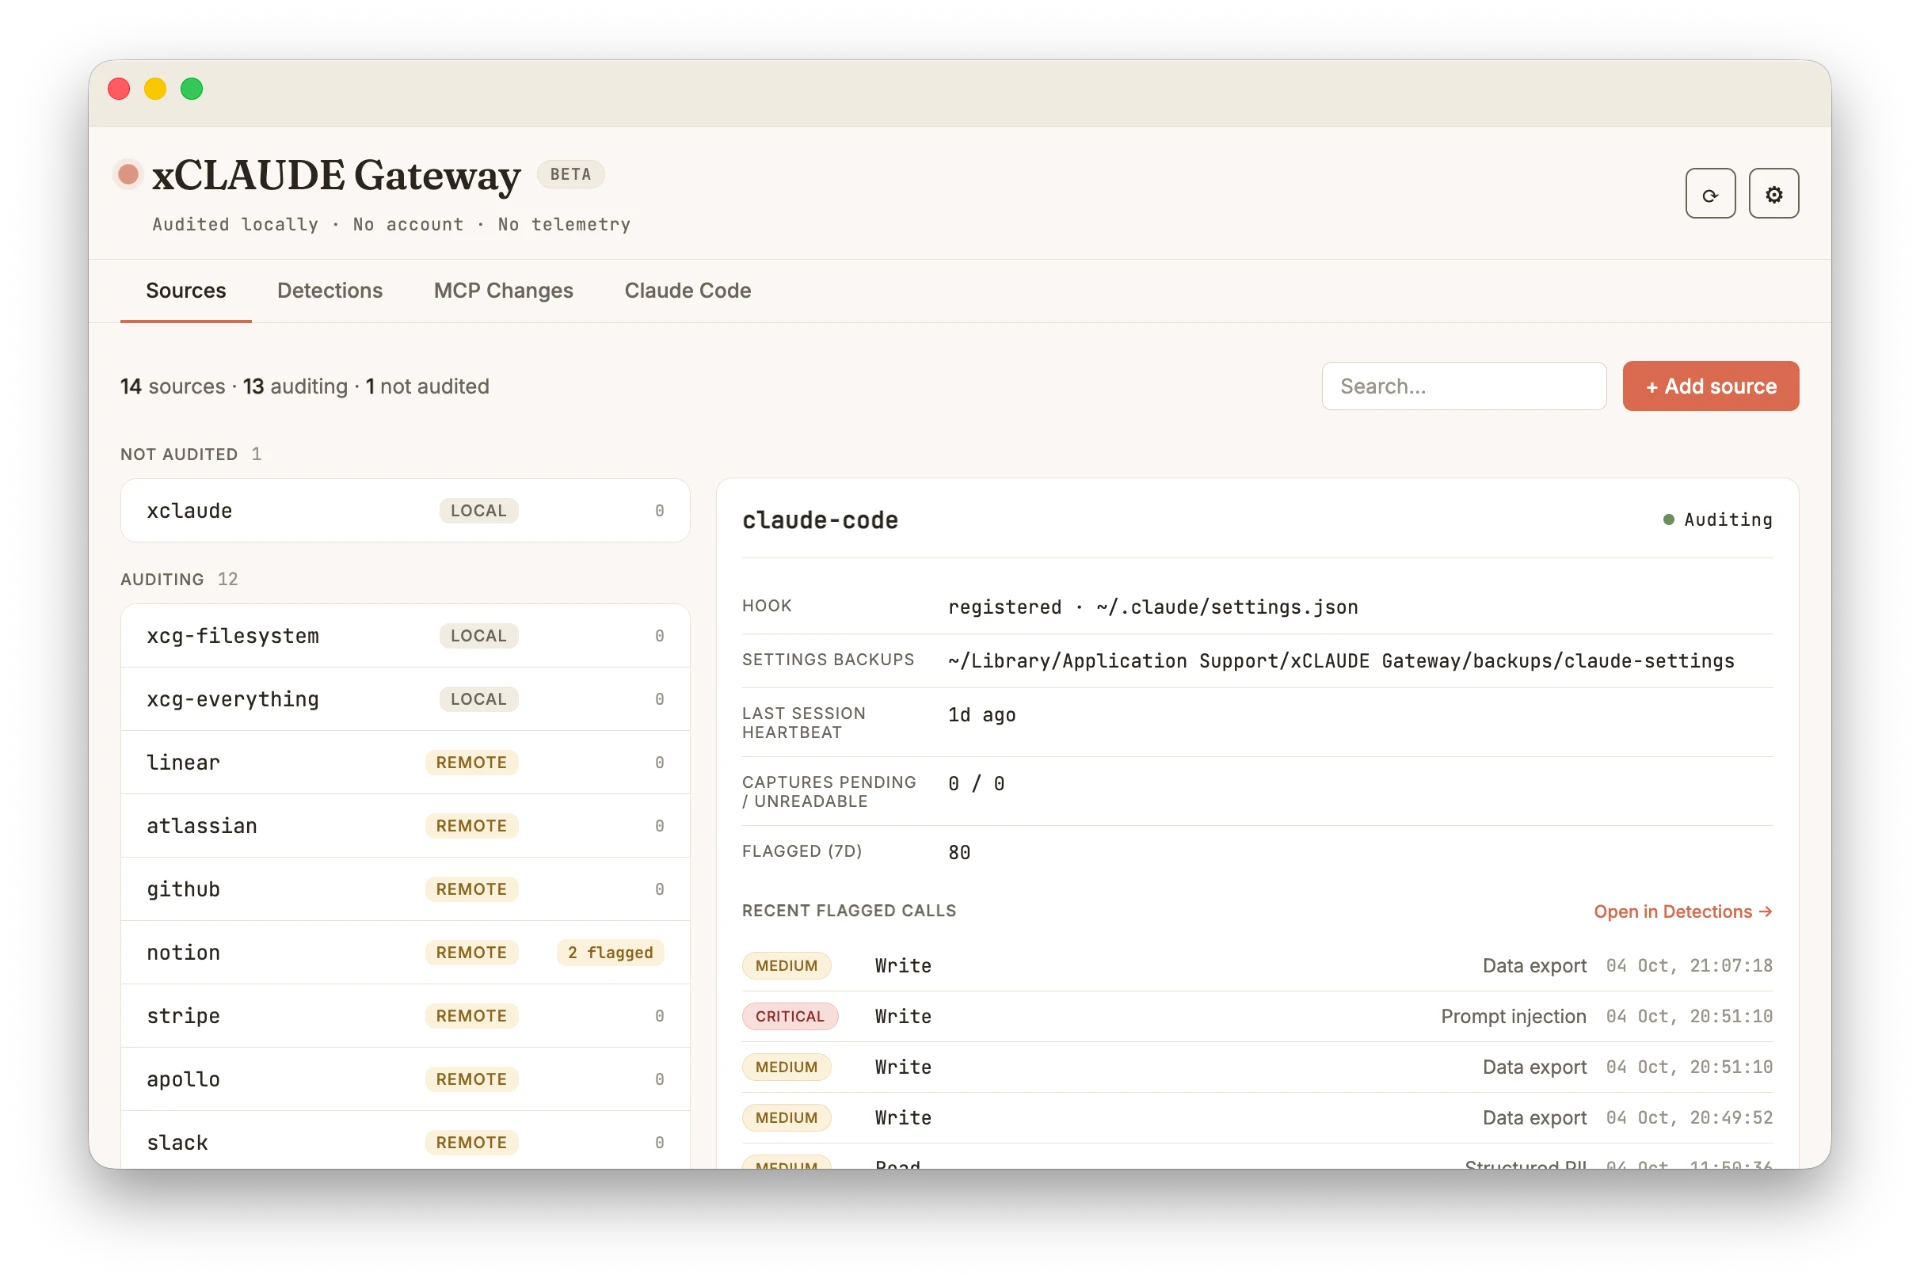The height and width of the screenshot is (1286, 1920).
Task: Click the Add source button
Action: [1710, 386]
